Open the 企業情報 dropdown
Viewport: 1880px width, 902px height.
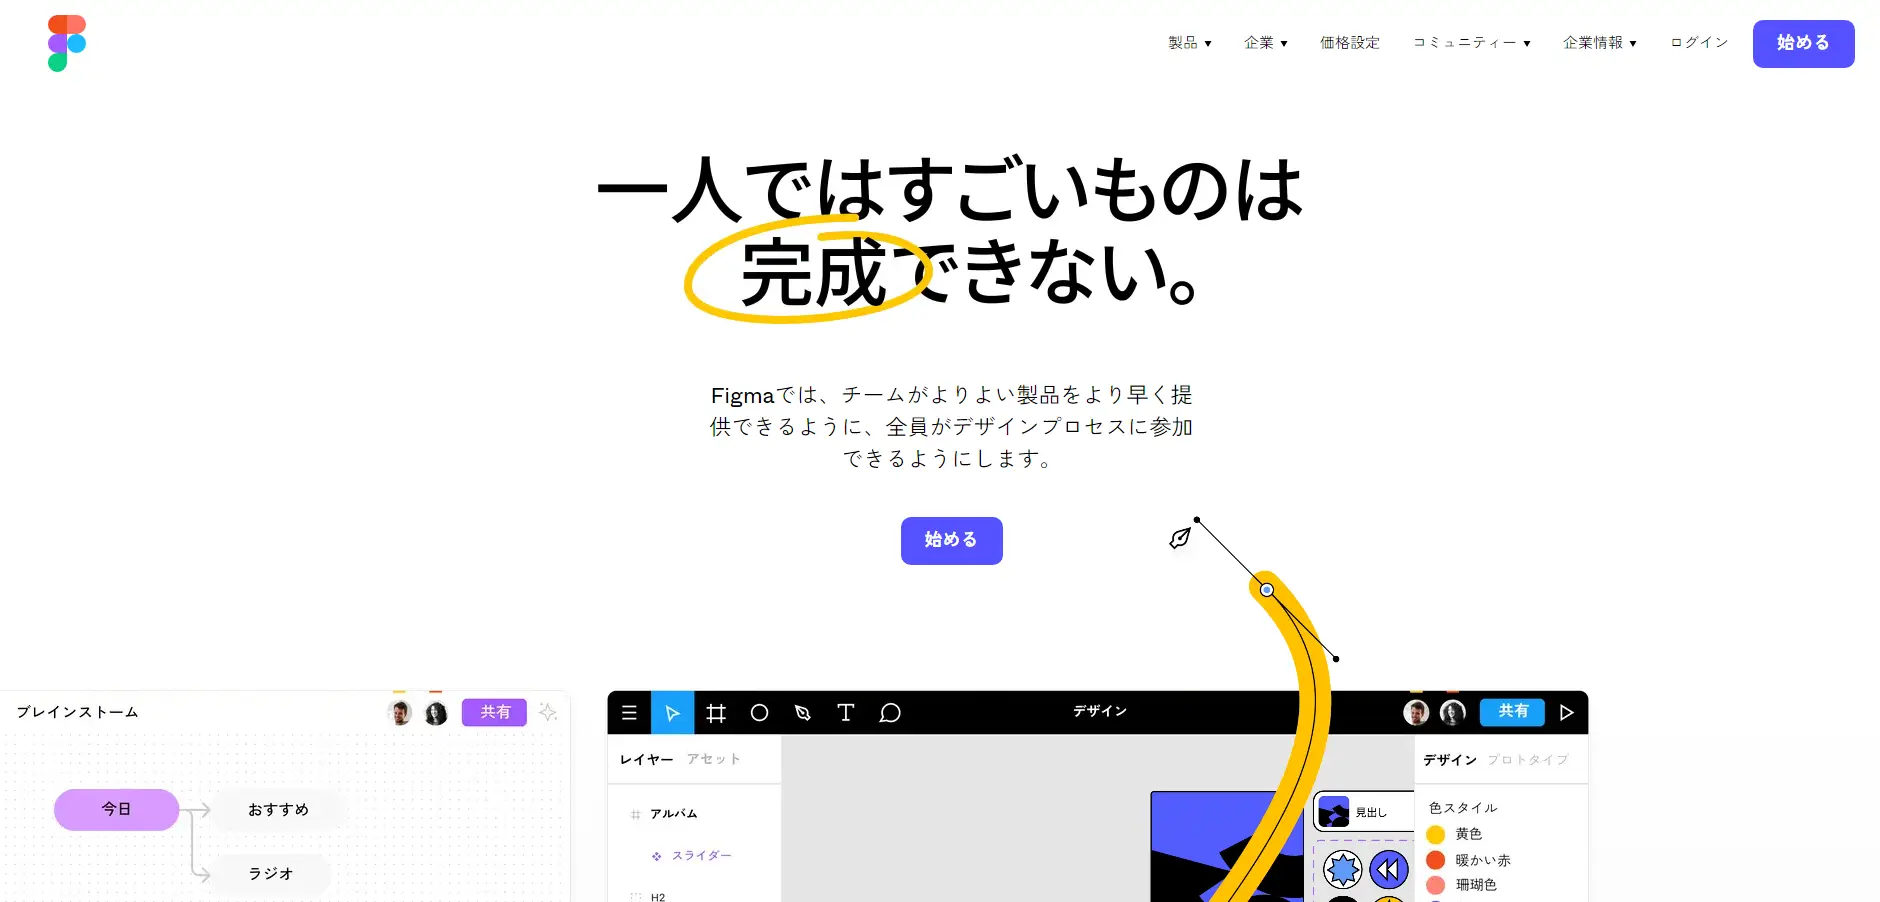[1600, 43]
